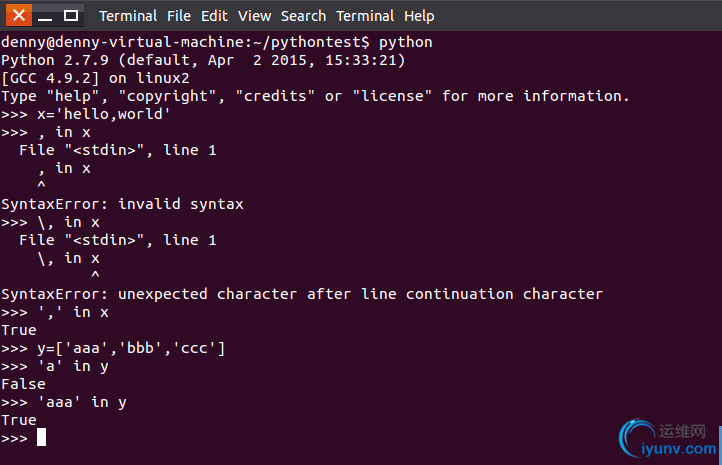Minimize the terminal window

45,16
